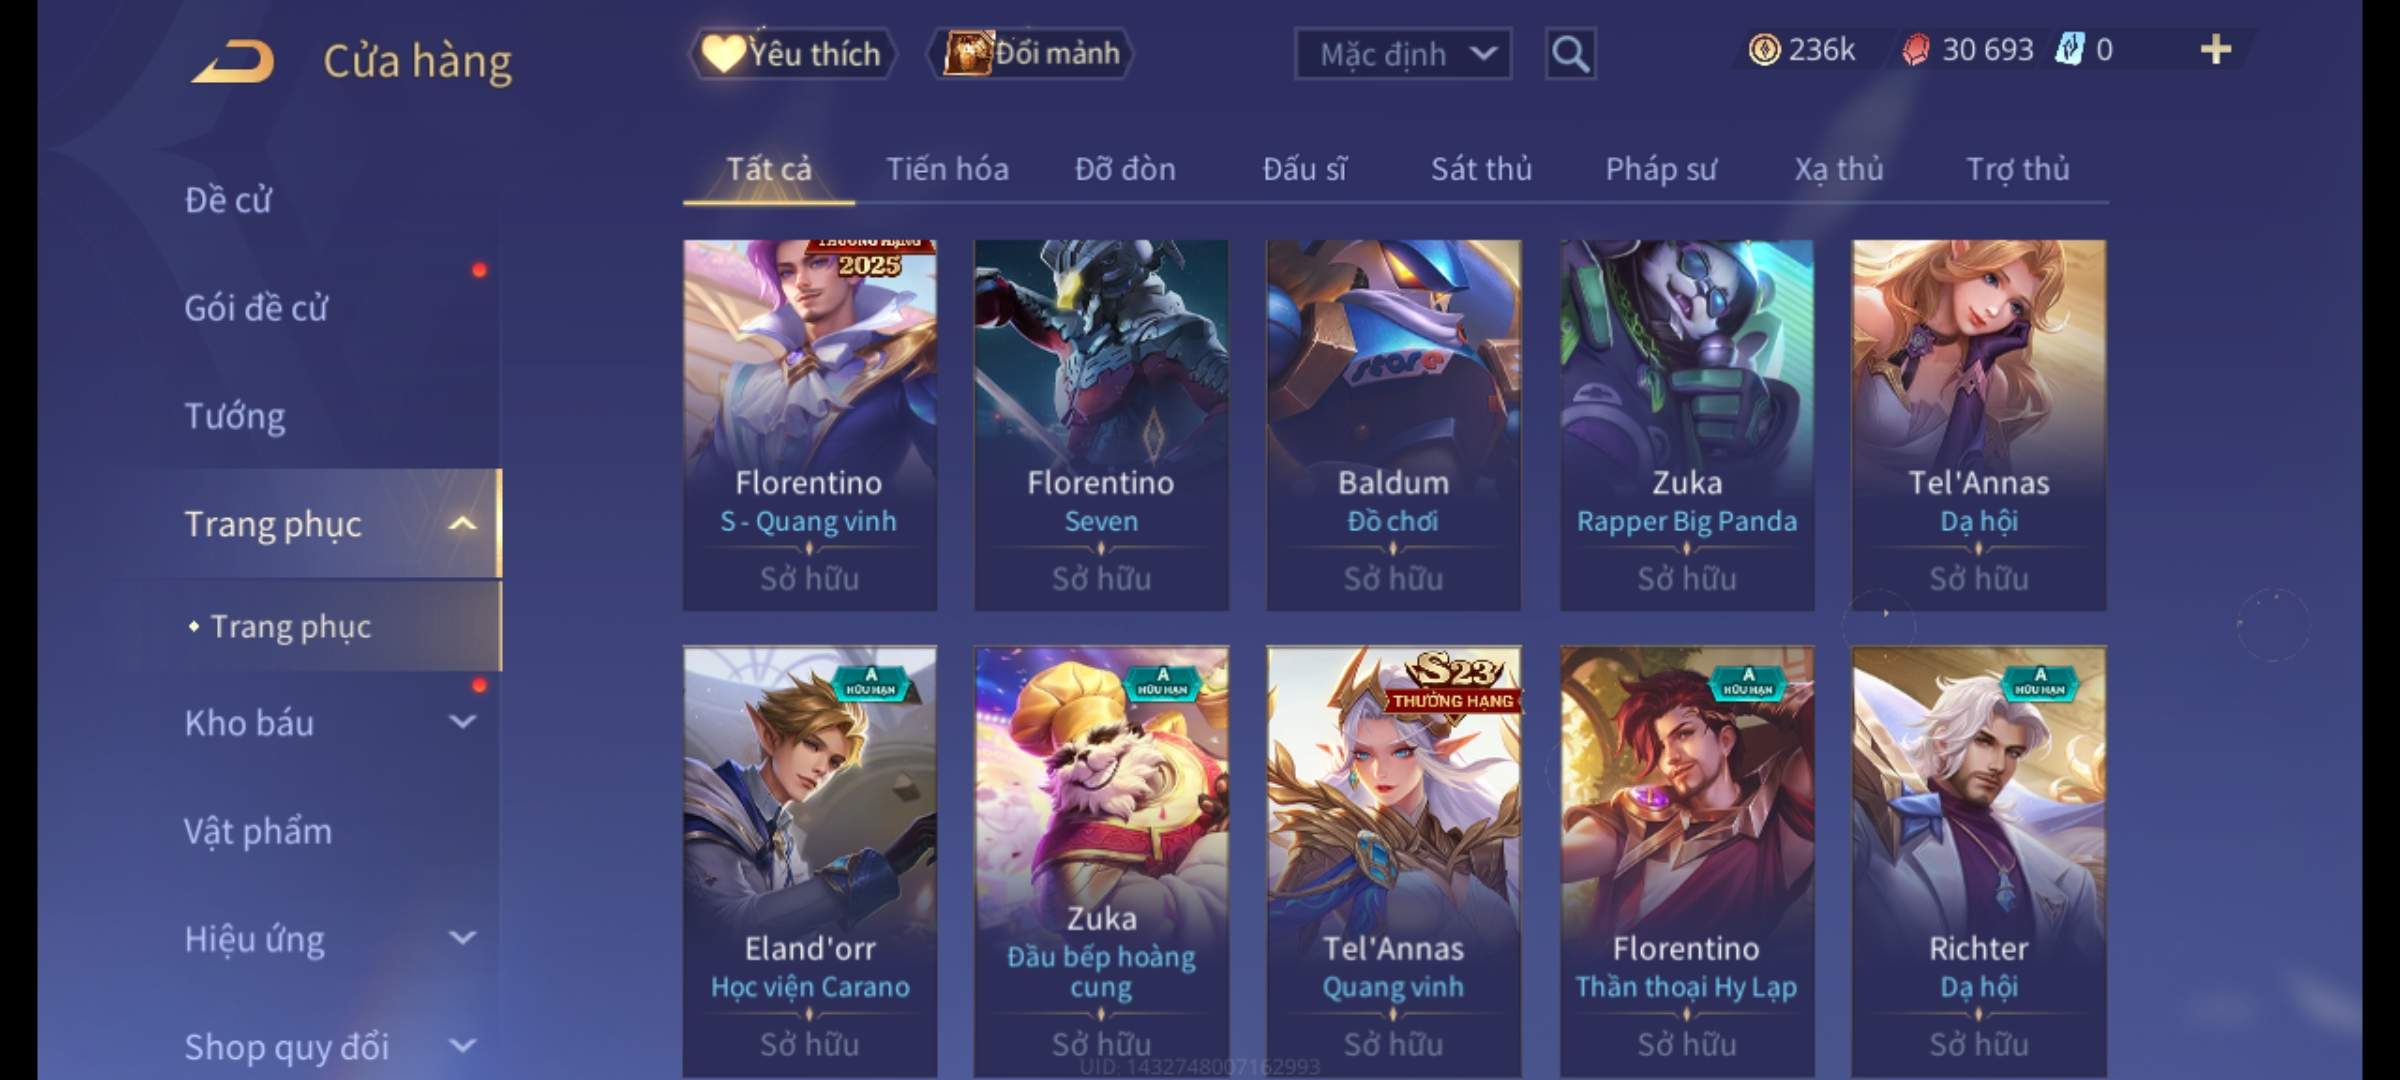
Task: Switch to the Sát thủ tab
Action: tap(1481, 169)
